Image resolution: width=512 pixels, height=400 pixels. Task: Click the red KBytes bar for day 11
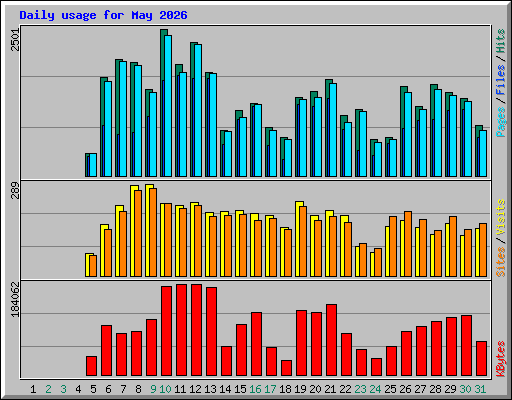pyautogui.click(x=182, y=330)
